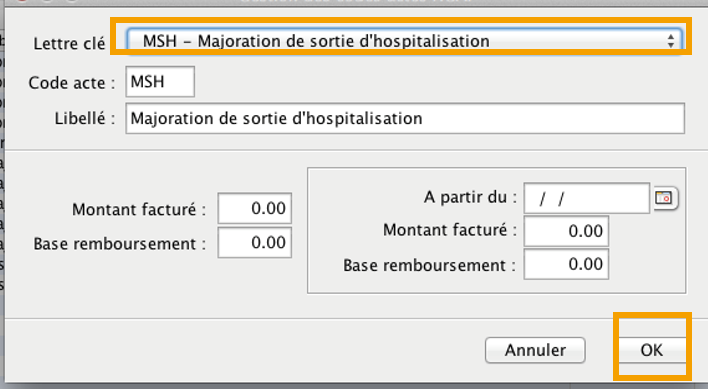Open the Lettre clé MSH dropdown
Image resolution: width=708 pixels, height=389 pixels.
point(404,41)
